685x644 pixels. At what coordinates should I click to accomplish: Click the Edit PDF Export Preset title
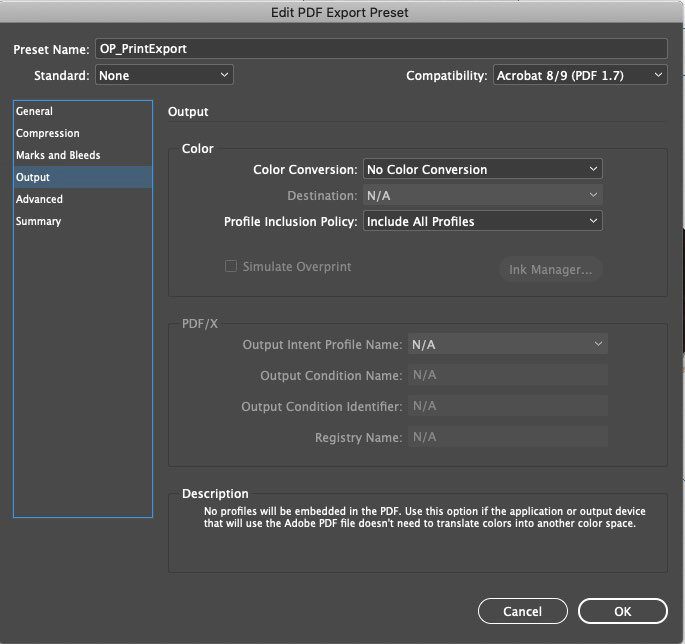(x=339, y=12)
